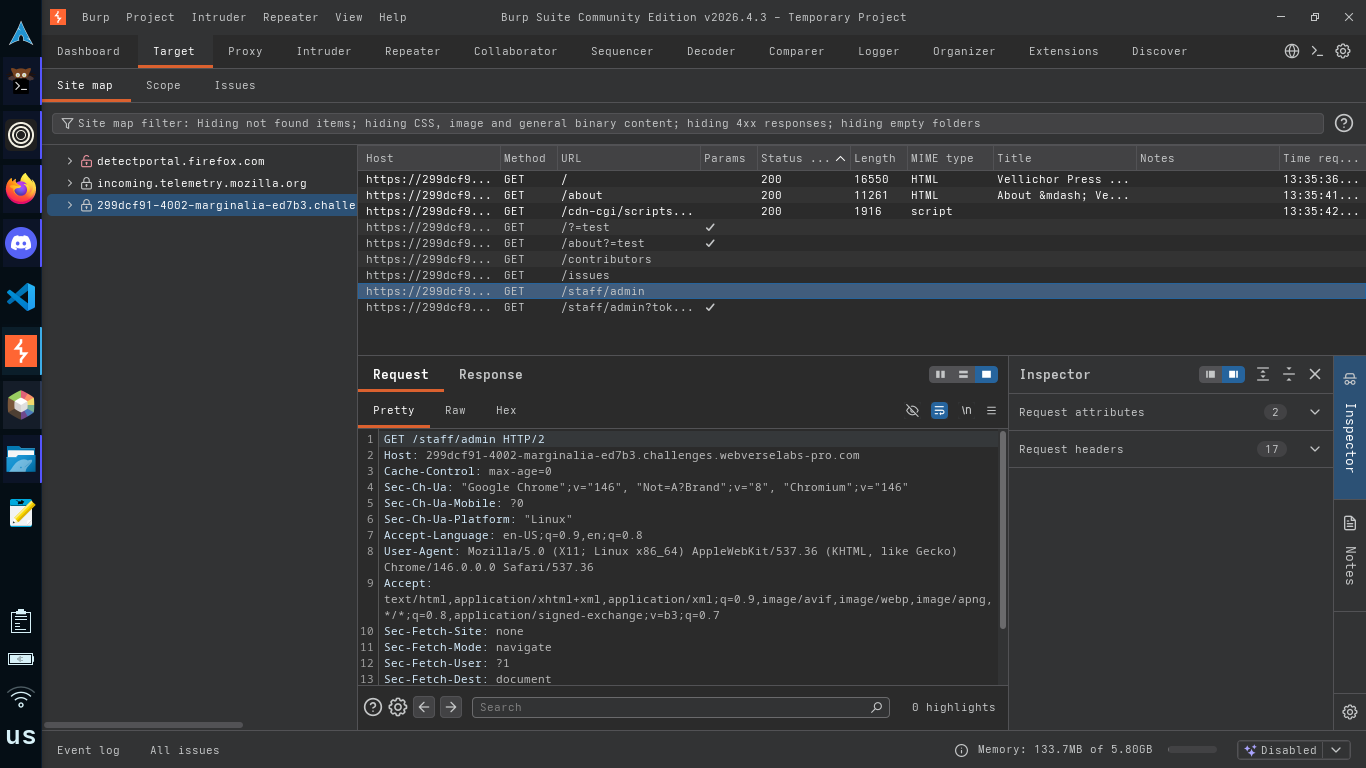Viewport: 1366px width, 768px height.
Task: Click the magnifier icon in search field
Action: point(877,707)
